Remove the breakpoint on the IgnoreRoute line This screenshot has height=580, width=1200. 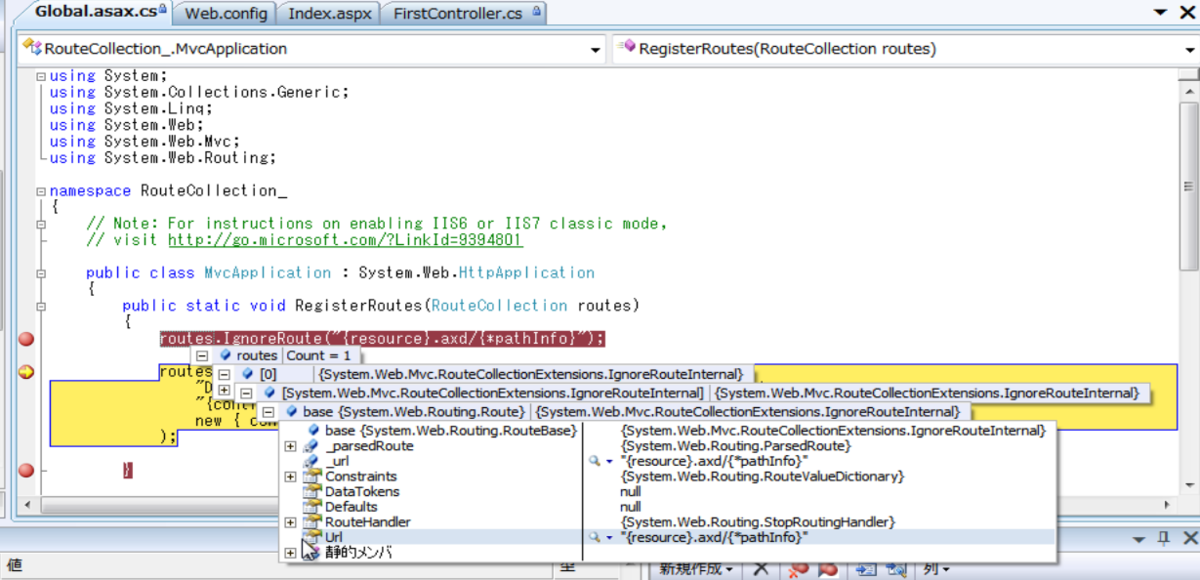click(26, 339)
